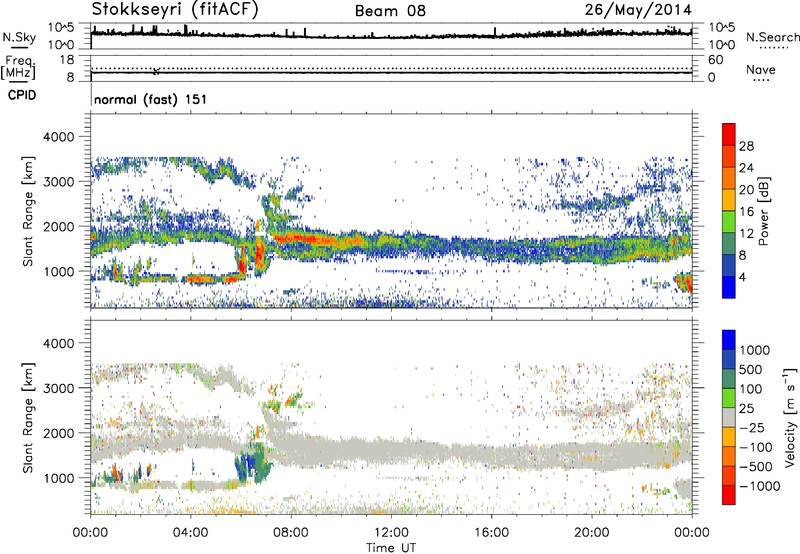Image resolution: width=800 pixels, height=554 pixels.
Task: Click the gray segment of velocity colorbar
Action: 729,417
